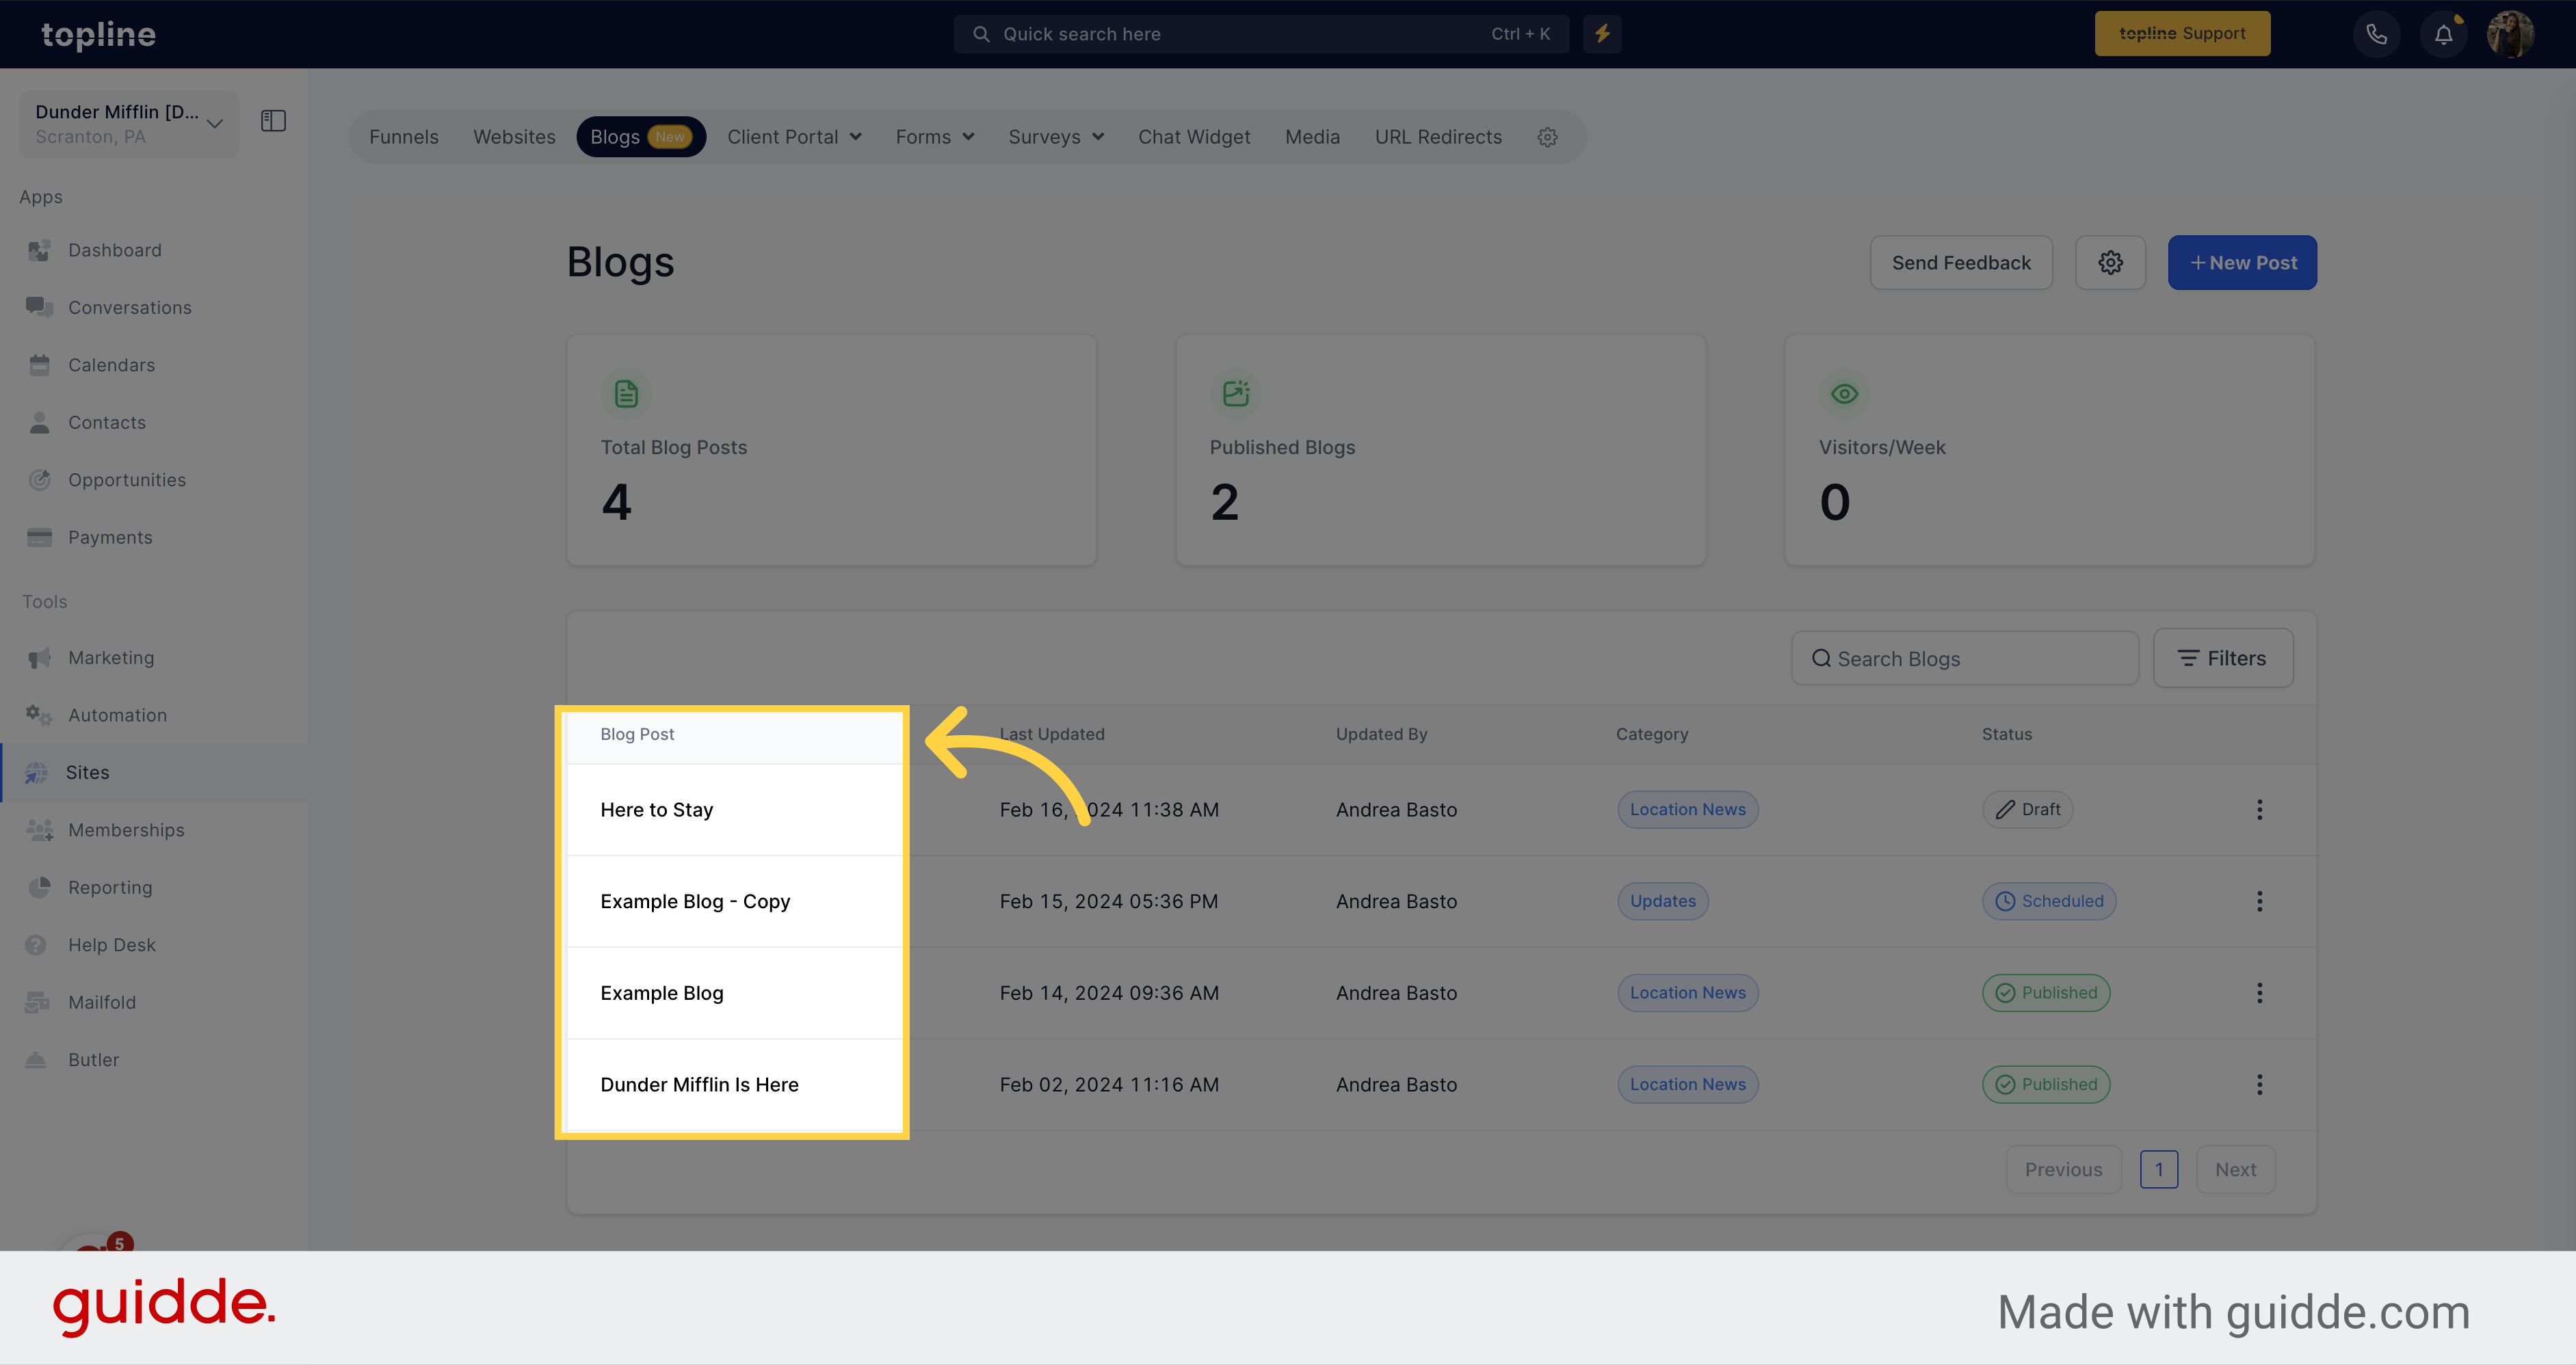Screen dimensions: 2576x1365
Task: Select the Blogs tab
Action: click(x=641, y=137)
